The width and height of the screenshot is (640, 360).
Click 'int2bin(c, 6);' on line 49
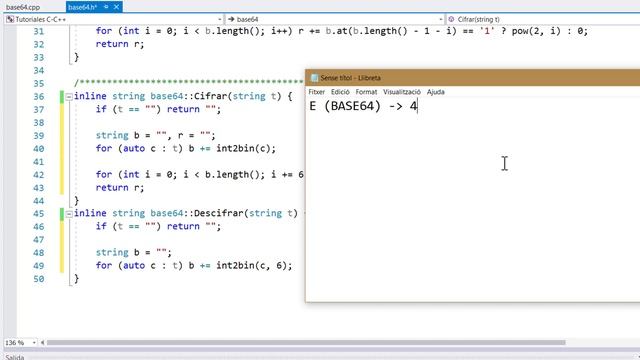point(254,266)
